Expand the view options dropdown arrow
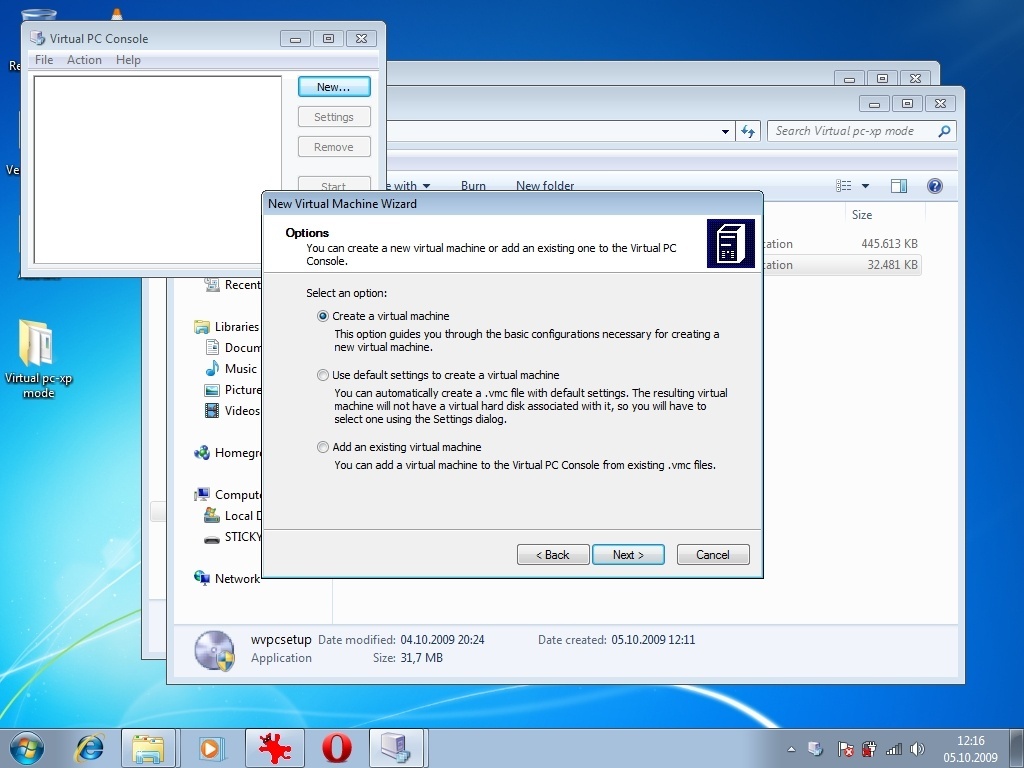Image resolution: width=1024 pixels, height=768 pixels. coord(865,186)
